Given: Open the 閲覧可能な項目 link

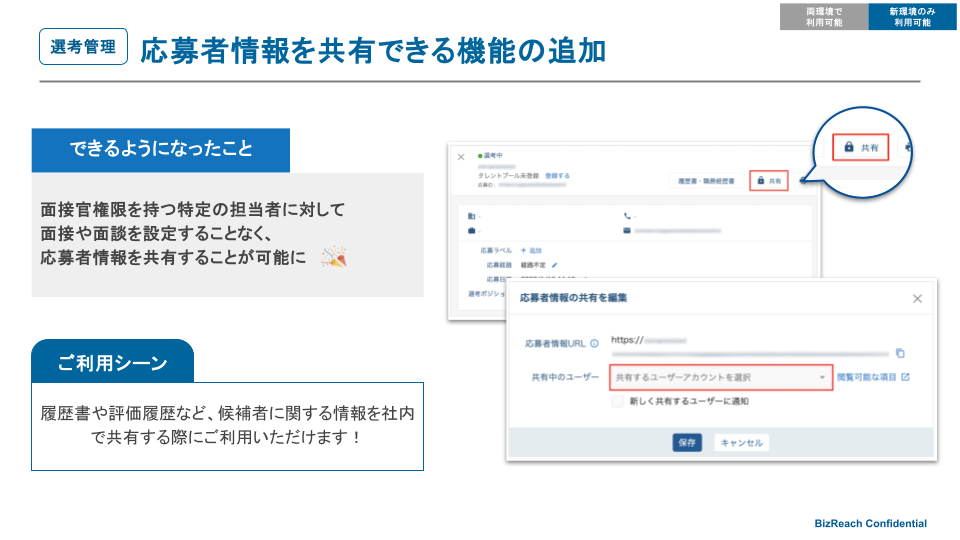Looking at the screenshot, I should click(x=866, y=377).
